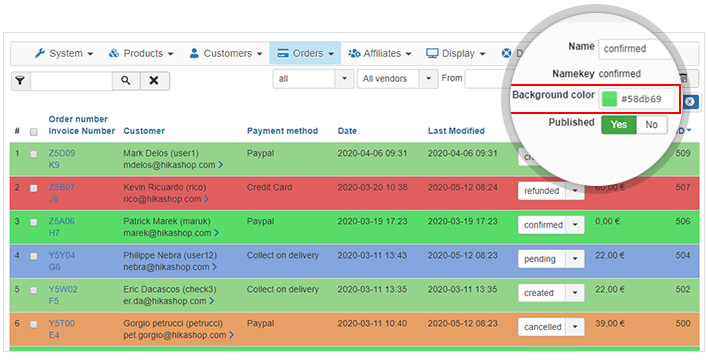Image resolution: width=708 pixels, height=360 pixels.
Task: Click the Affiliates group icon
Action: tap(354, 53)
